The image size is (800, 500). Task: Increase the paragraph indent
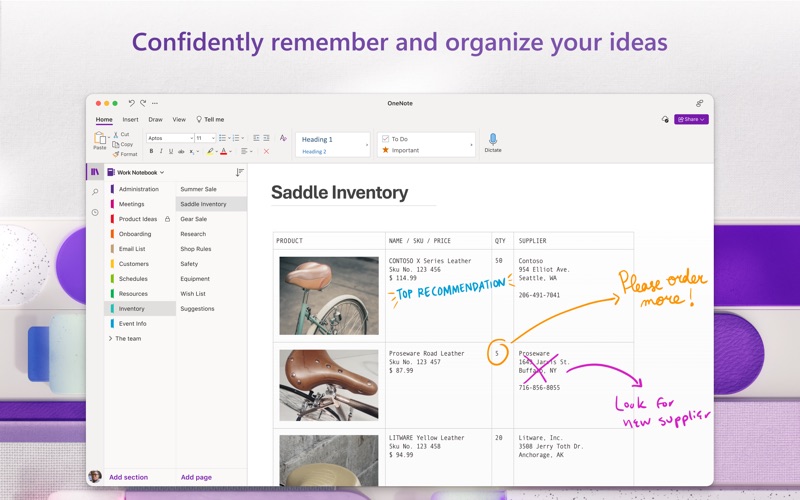point(266,138)
